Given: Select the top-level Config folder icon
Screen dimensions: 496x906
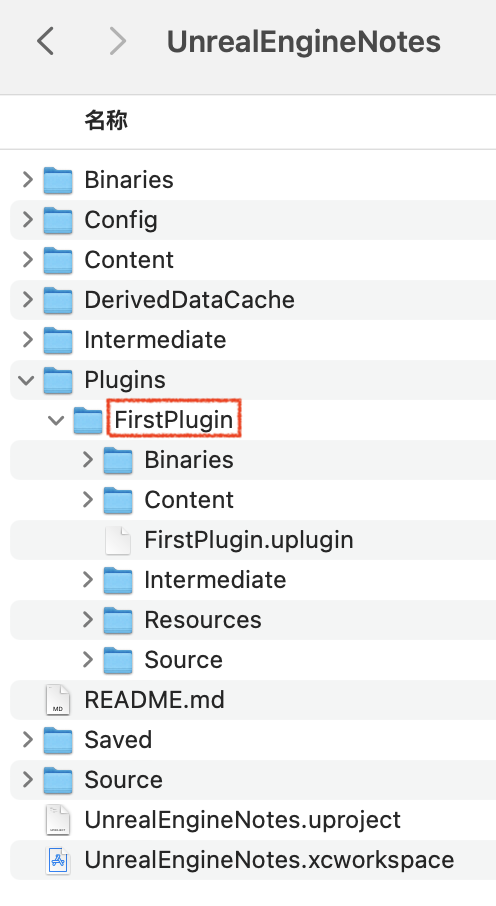Looking at the screenshot, I should point(58,220).
